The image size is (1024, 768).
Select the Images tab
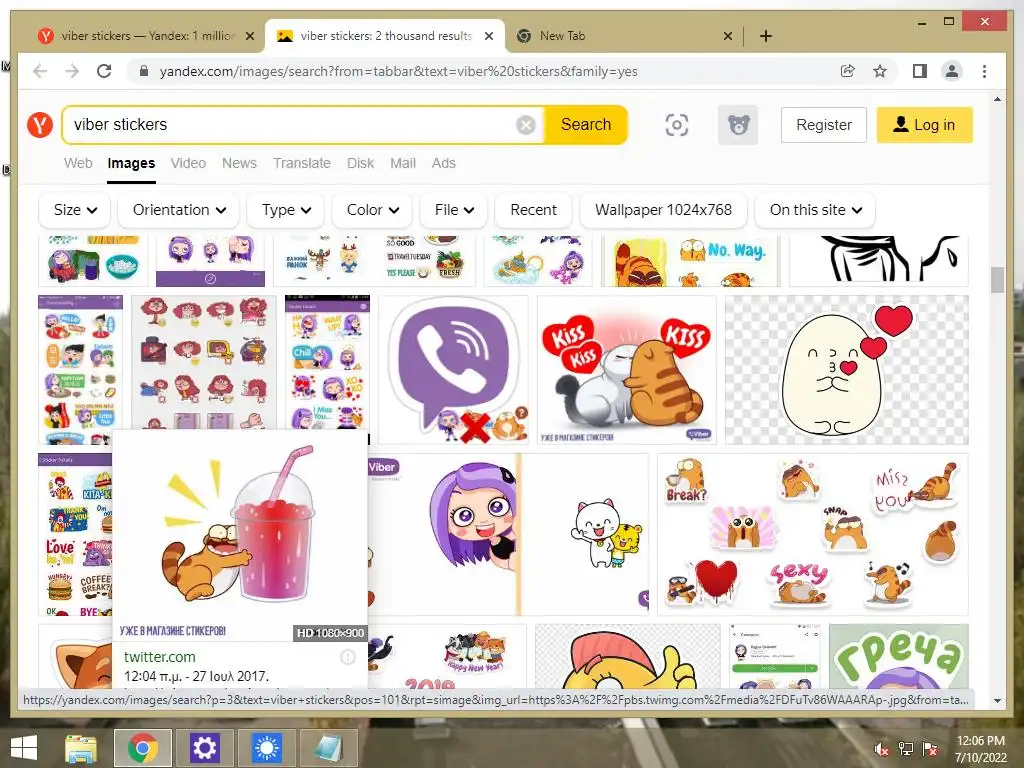tap(131, 163)
